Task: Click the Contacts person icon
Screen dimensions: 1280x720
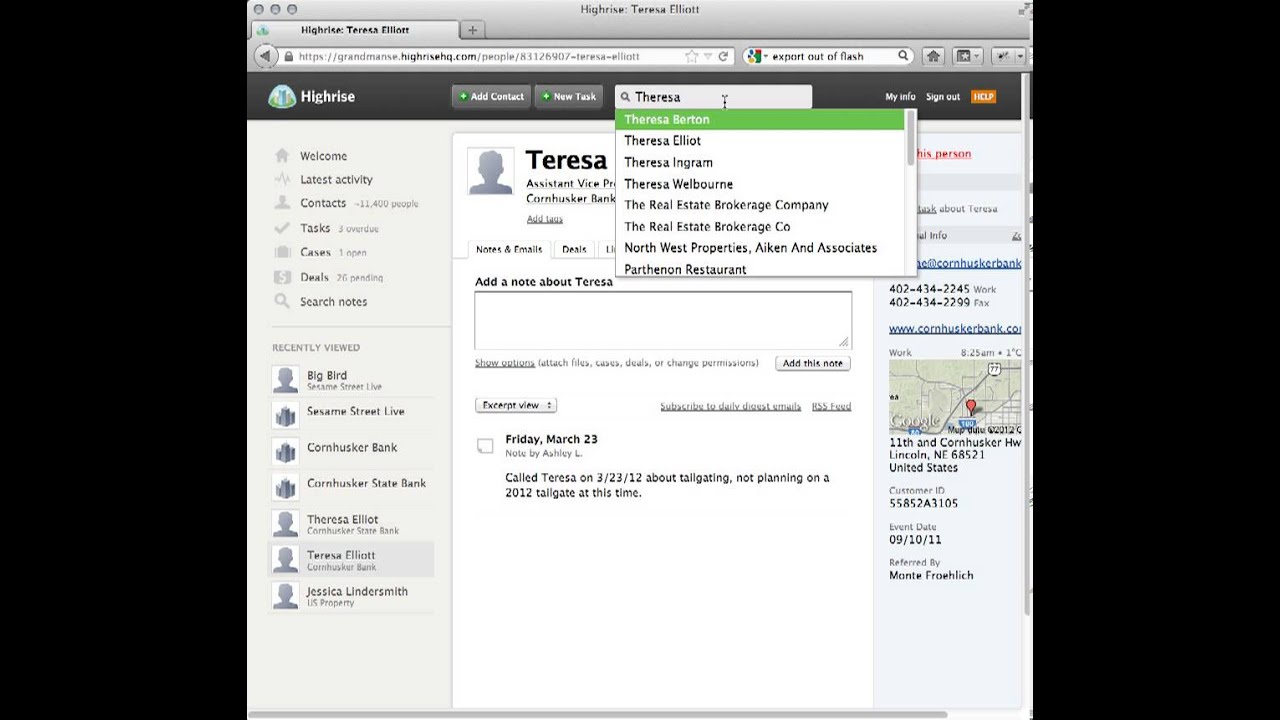Action: [x=282, y=203]
